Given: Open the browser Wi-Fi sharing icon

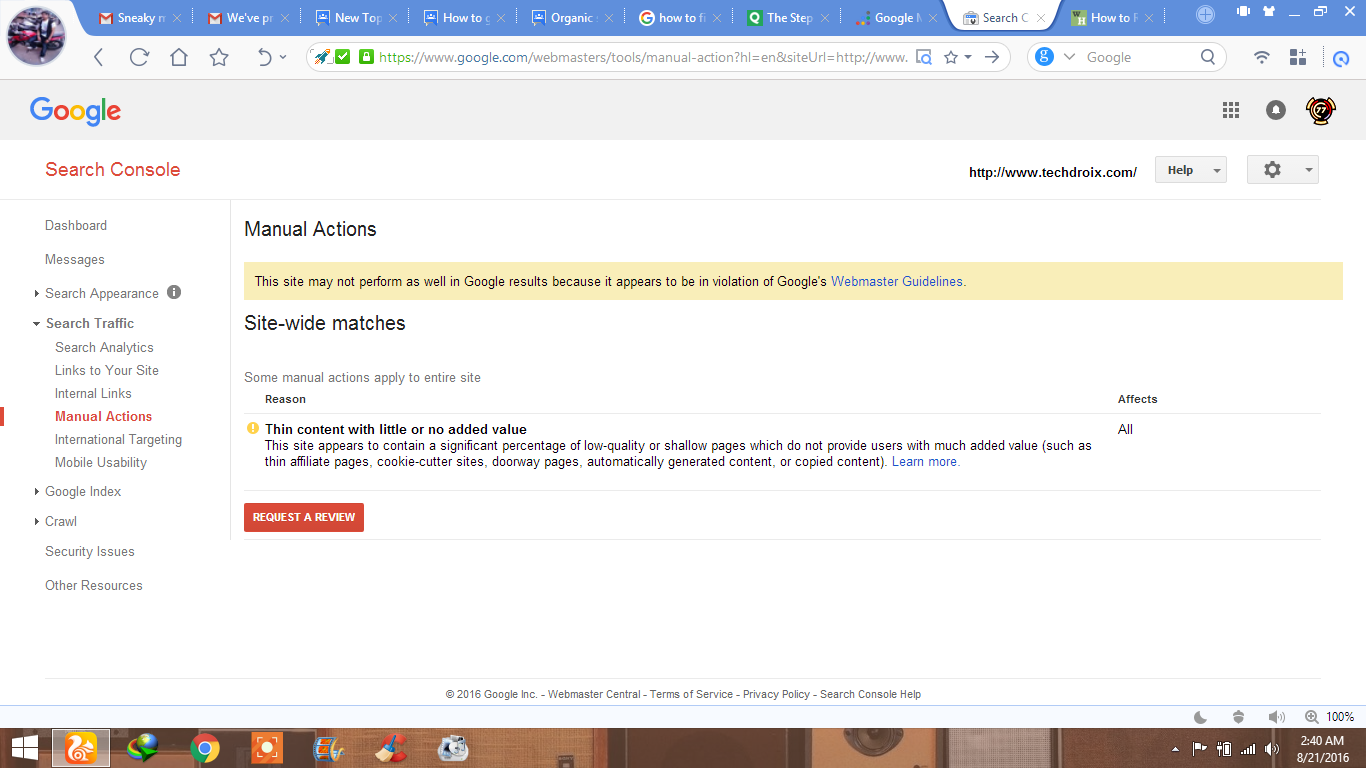Looking at the screenshot, I should (1262, 57).
